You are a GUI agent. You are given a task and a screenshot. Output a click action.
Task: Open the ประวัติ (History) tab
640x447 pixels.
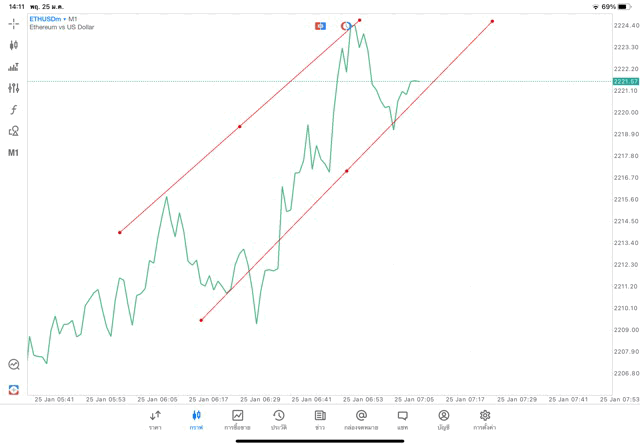(278, 420)
